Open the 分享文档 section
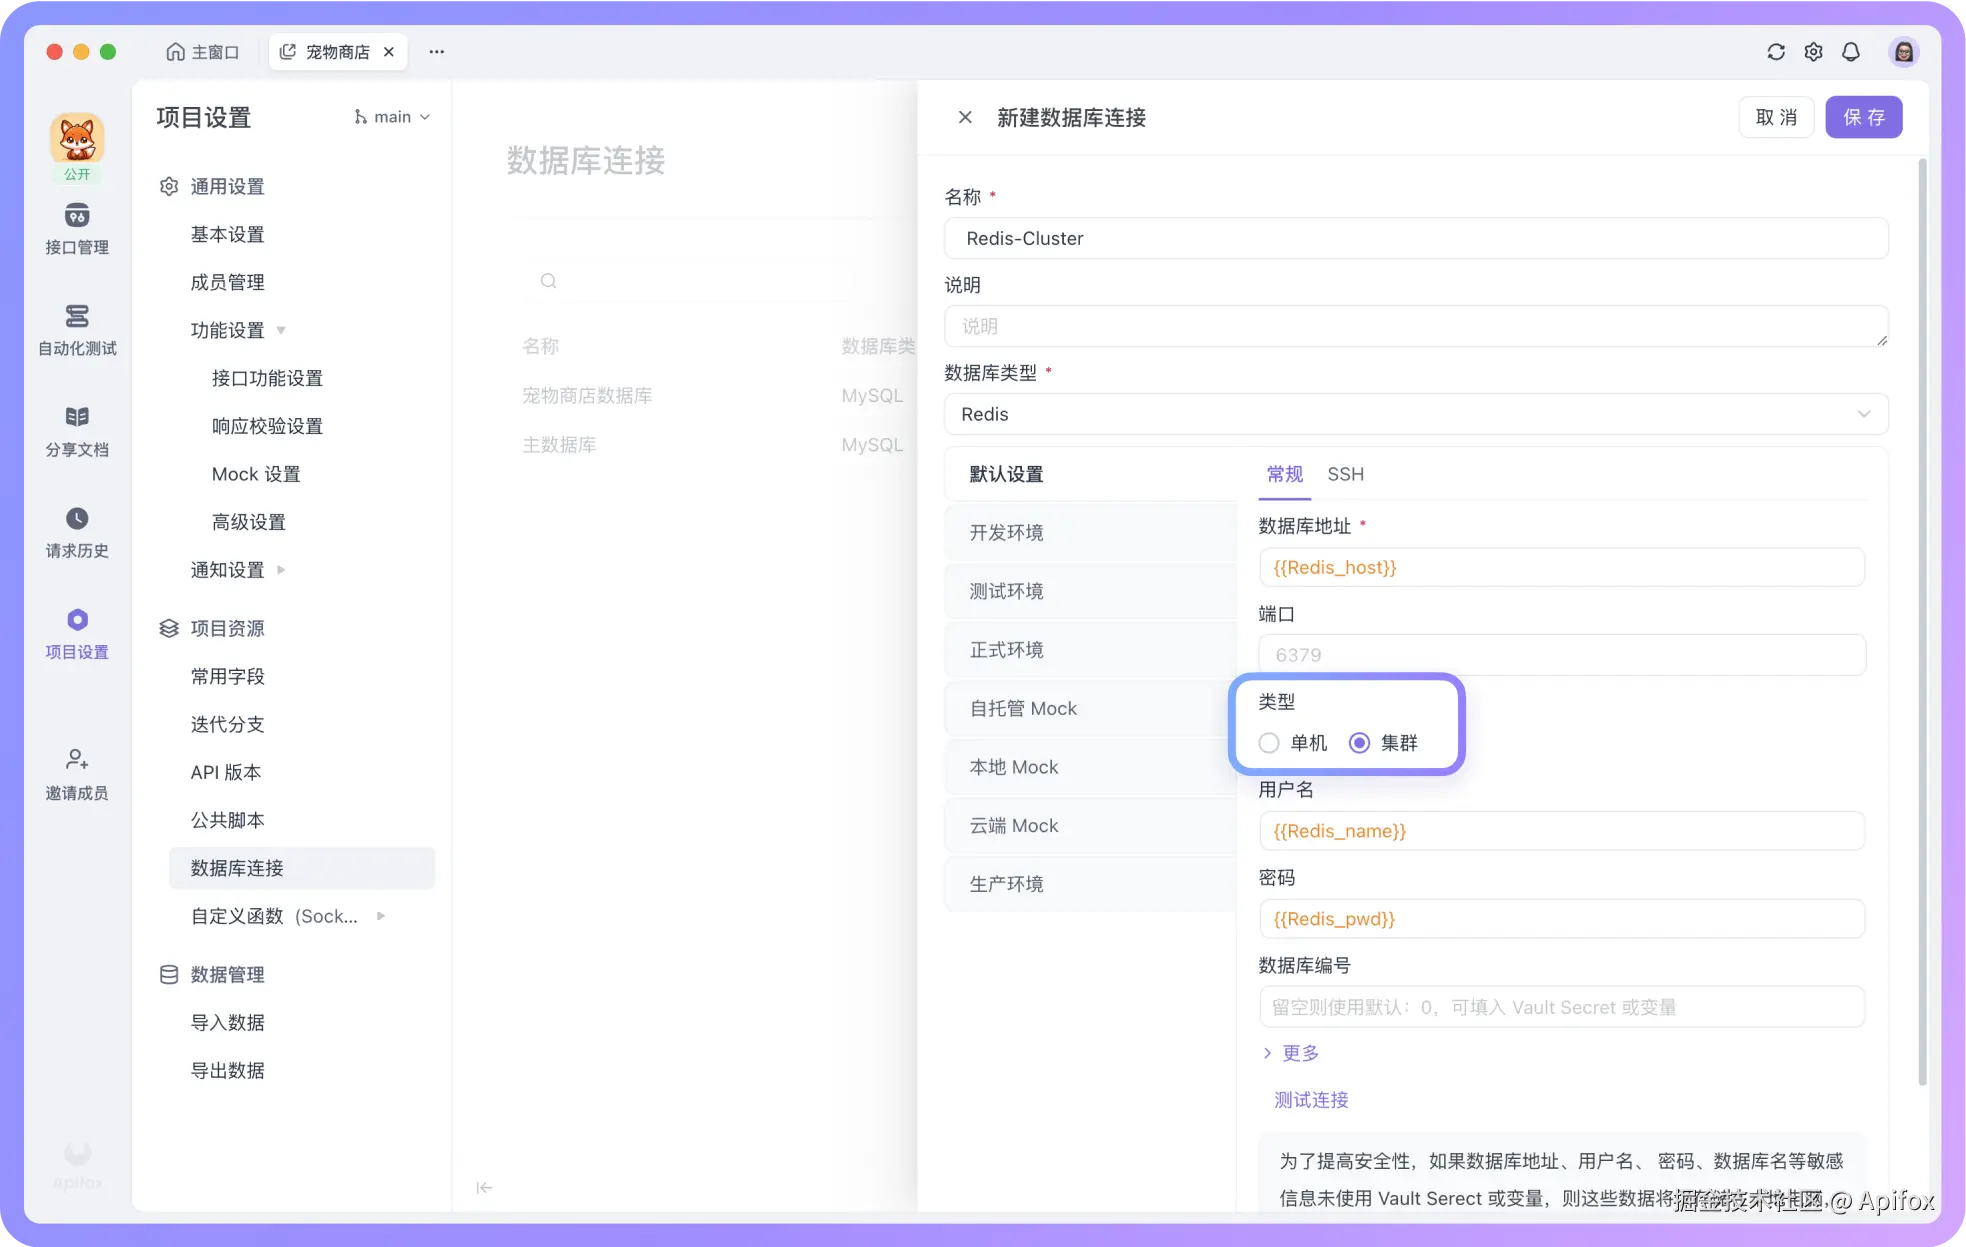 click(77, 432)
